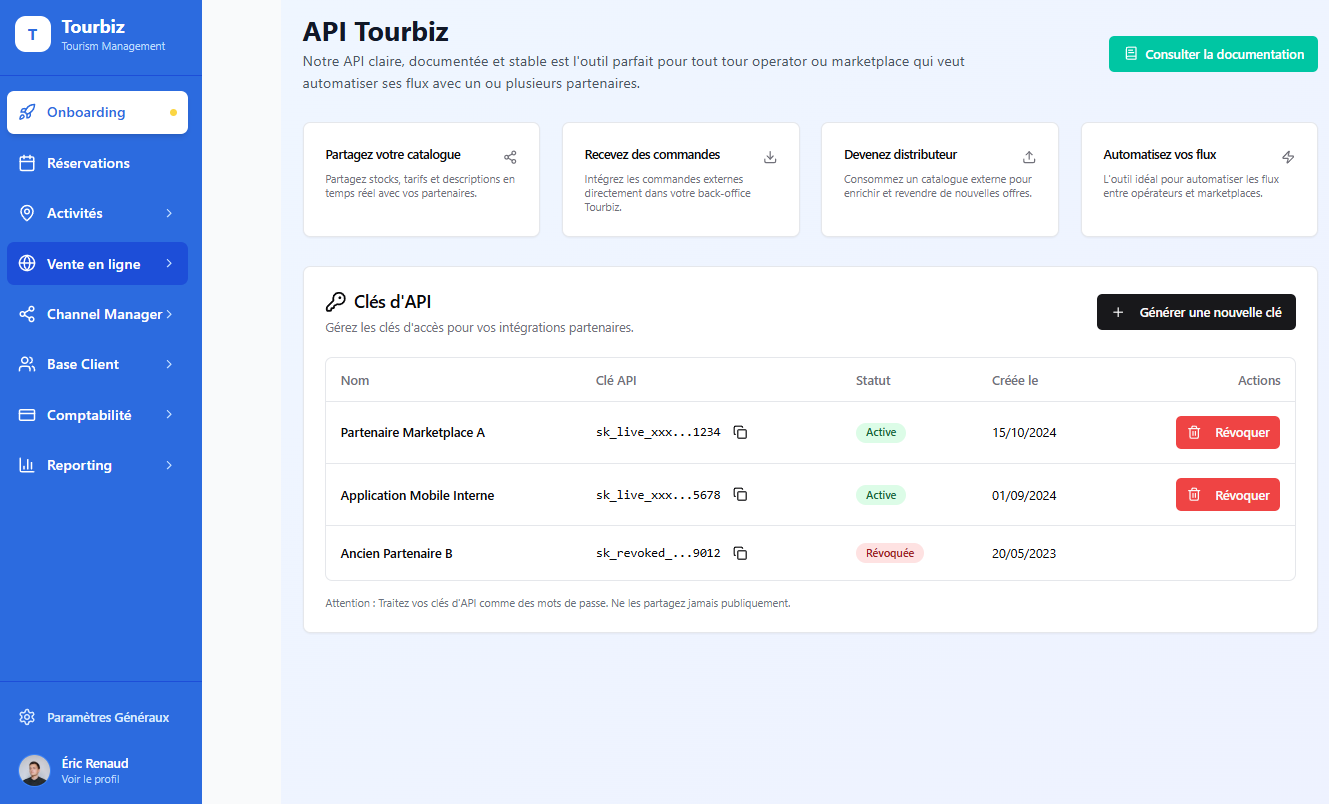This screenshot has height=804, width=1329.
Task: Open Paramètres Généraux via the gear icon
Action: pyautogui.click(x=27, y=717)
